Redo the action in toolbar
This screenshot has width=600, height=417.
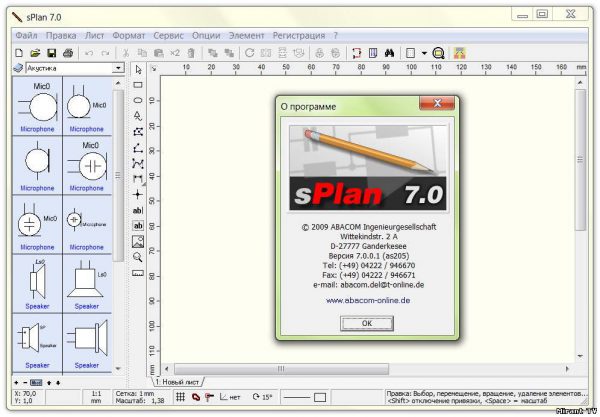point(105,53)
